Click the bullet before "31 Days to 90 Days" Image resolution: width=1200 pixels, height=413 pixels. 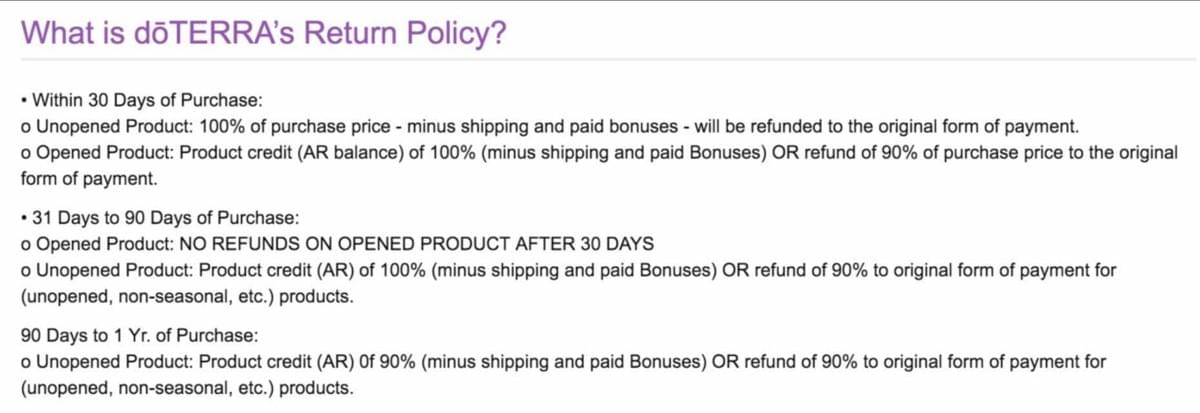point(24,217)
